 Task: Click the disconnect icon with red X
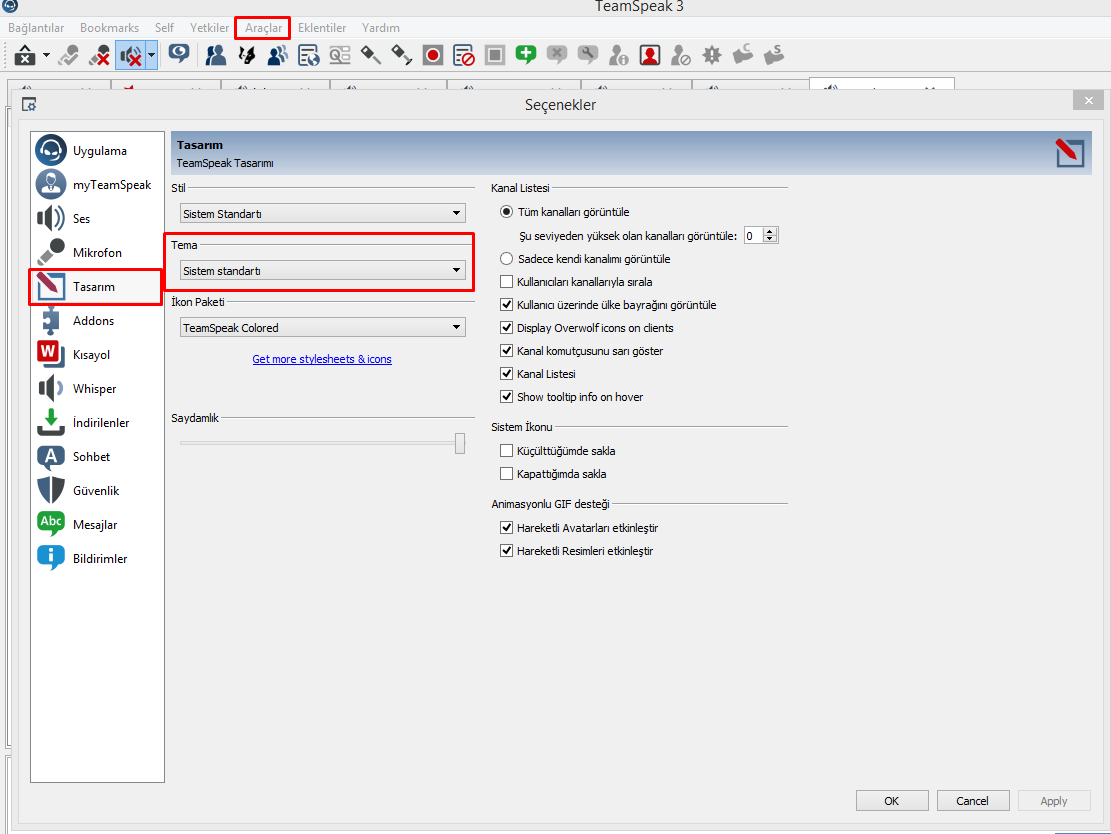(99, 55)
